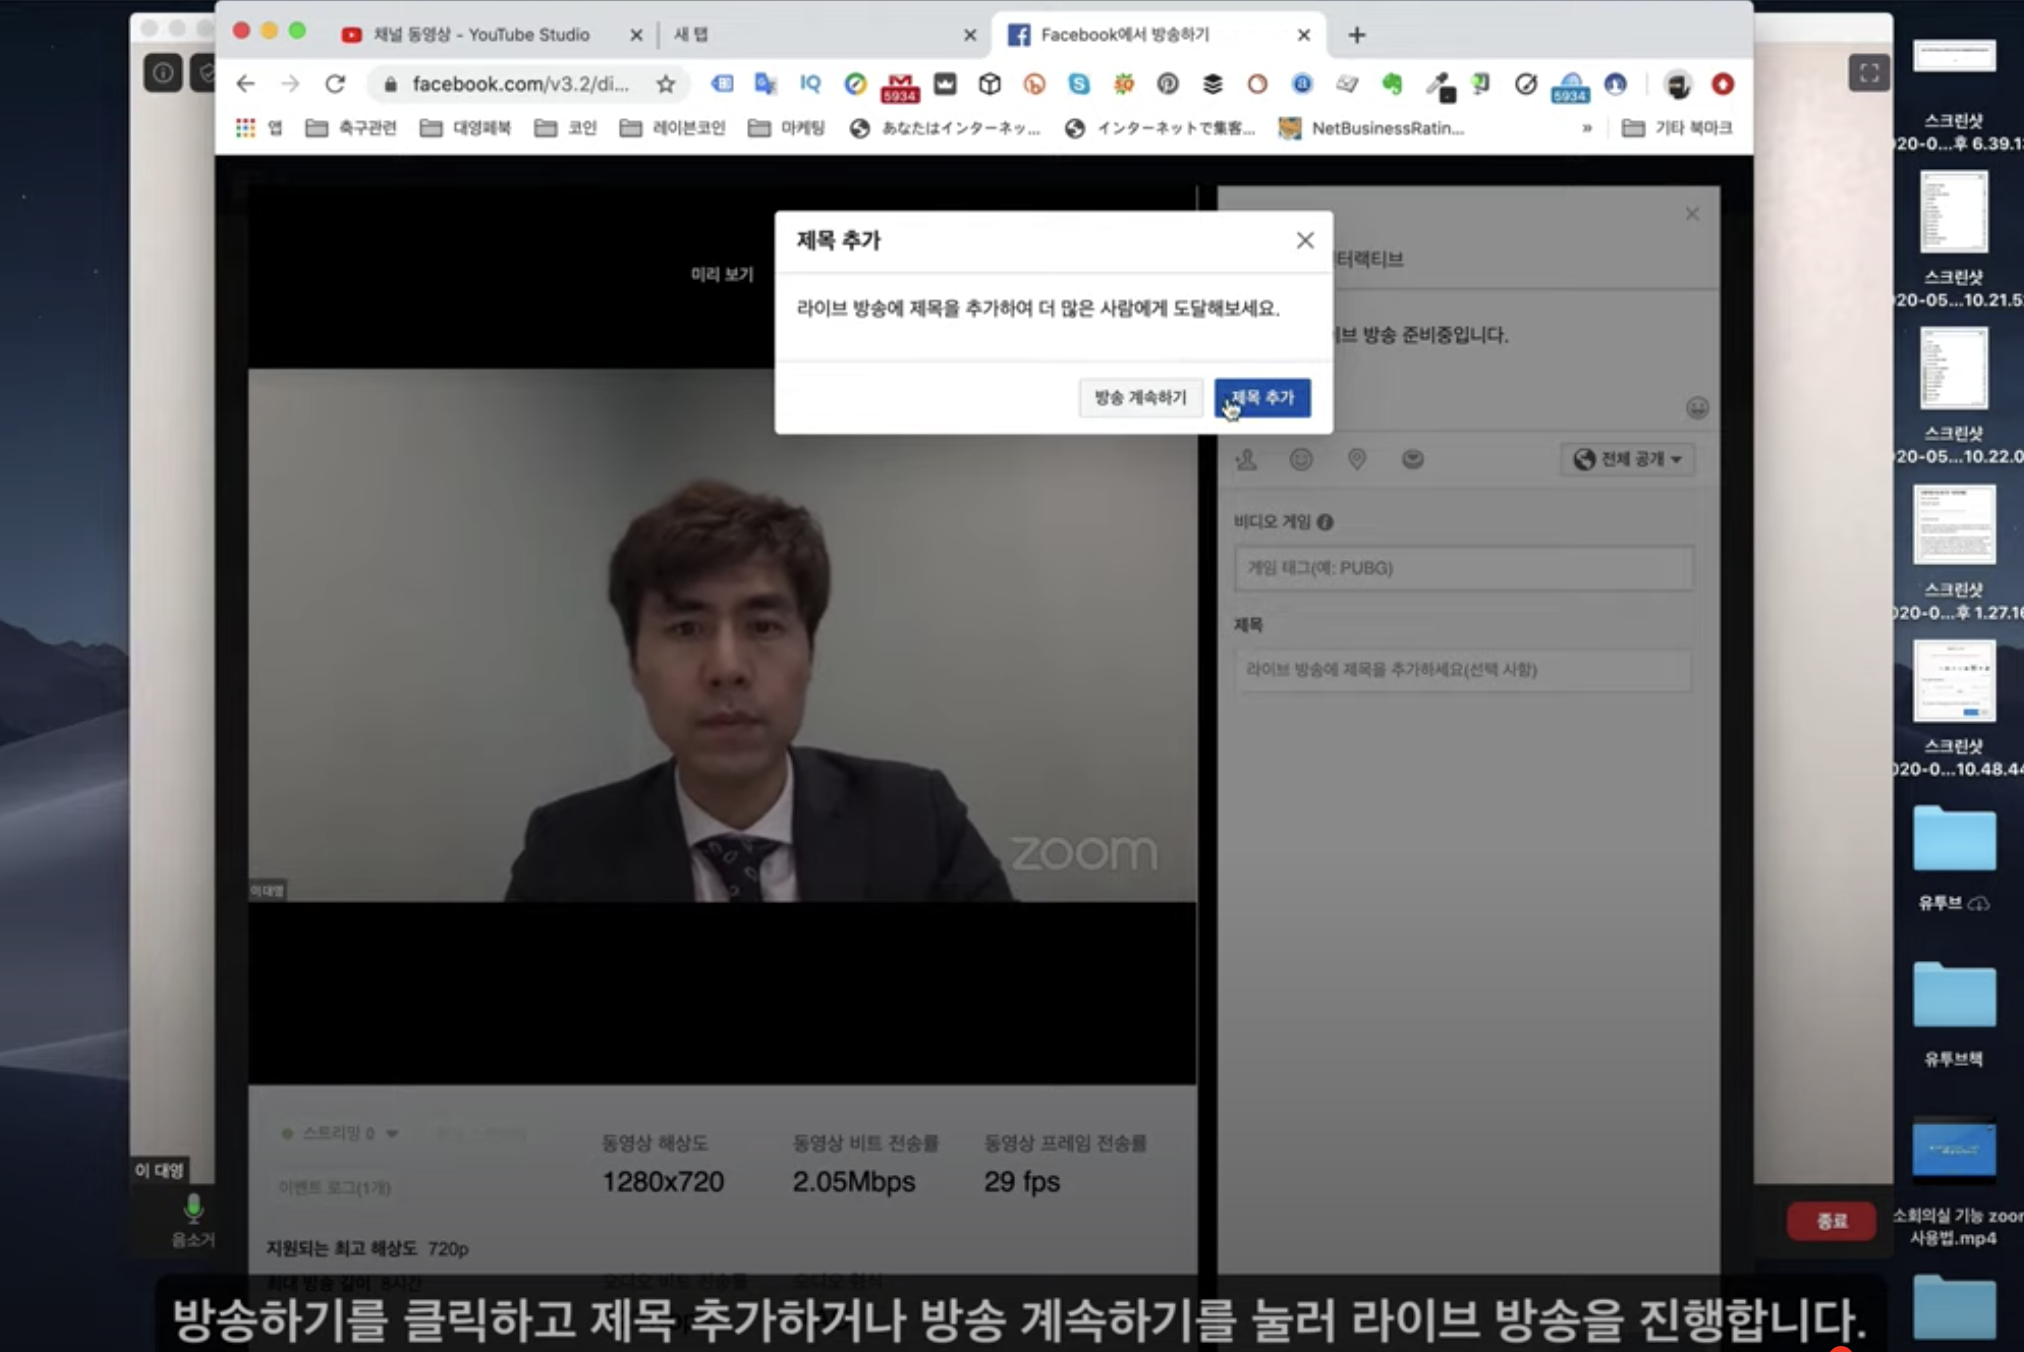Select the Facebook에서 방송하기 tab
Image resolution: width=2024 pixels, height=1352 pixels.
[x=1158, y=35]
